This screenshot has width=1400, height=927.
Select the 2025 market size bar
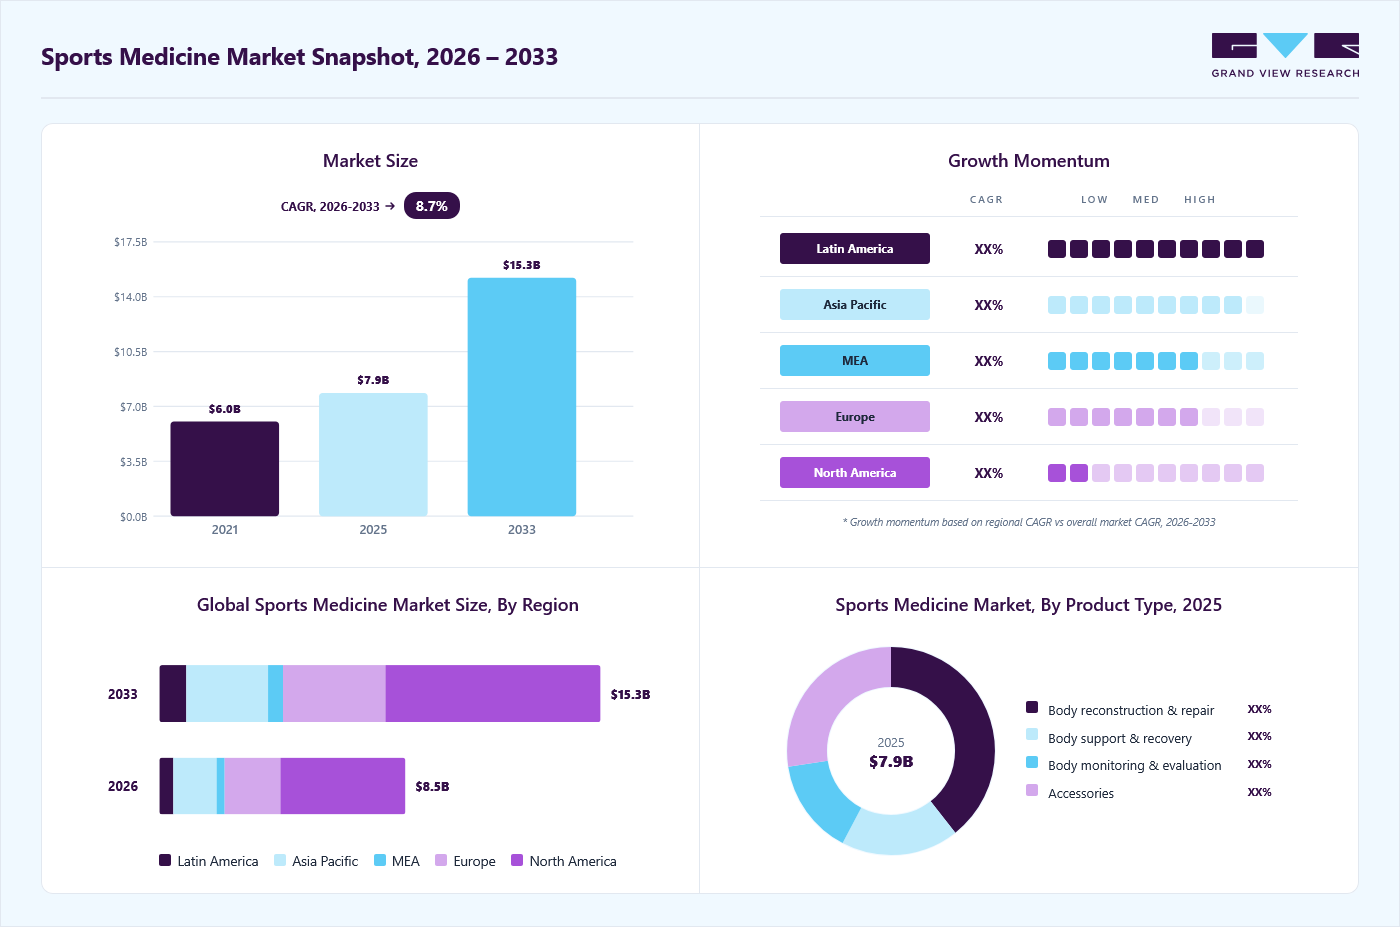coord(373,455)
